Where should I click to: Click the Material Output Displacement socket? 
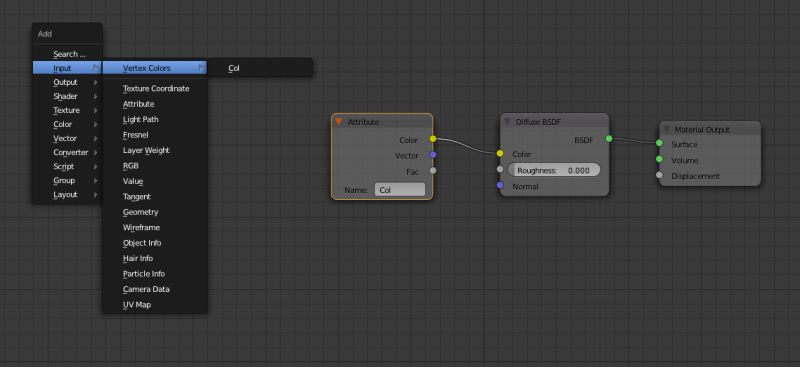coord(659,175)
